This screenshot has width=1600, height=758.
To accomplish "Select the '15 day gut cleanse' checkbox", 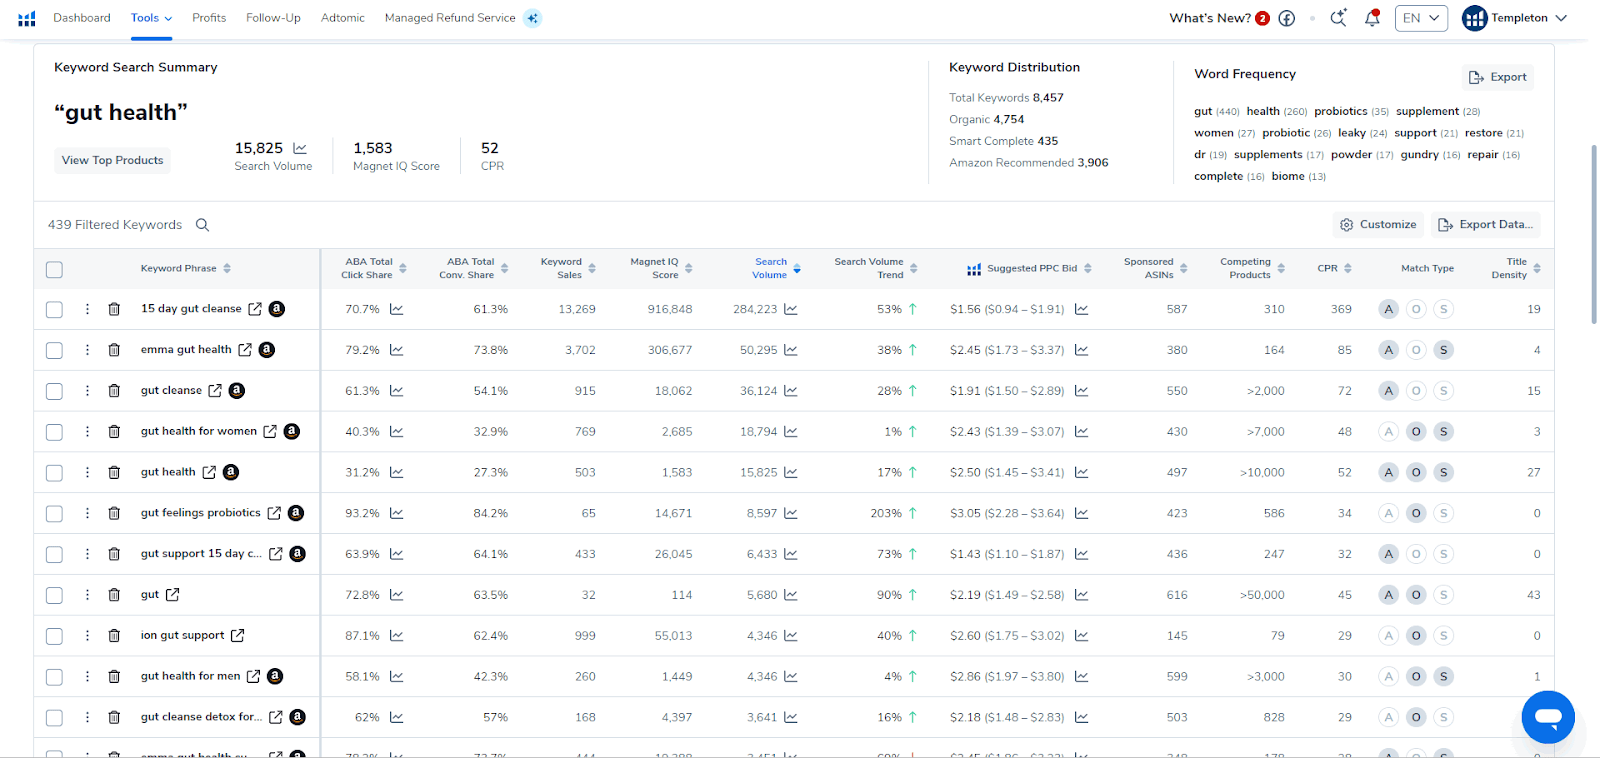I will [x=54, y=310].
